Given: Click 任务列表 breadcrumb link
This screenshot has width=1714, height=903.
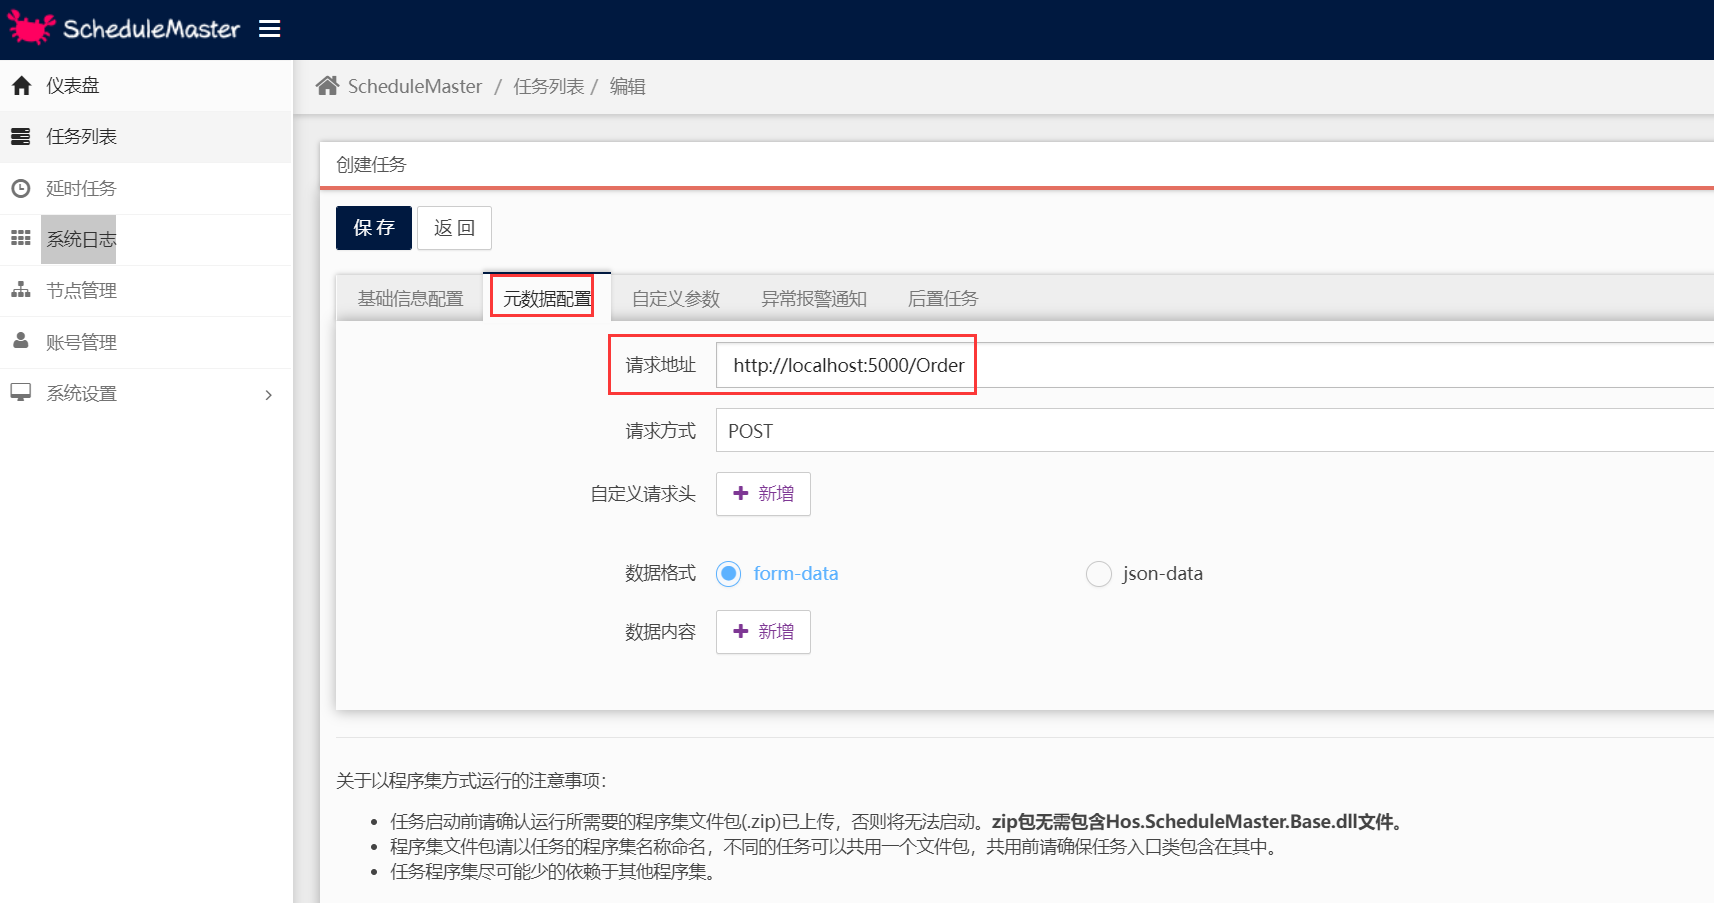Looking at the screenshot, I should tap(549, 86).
